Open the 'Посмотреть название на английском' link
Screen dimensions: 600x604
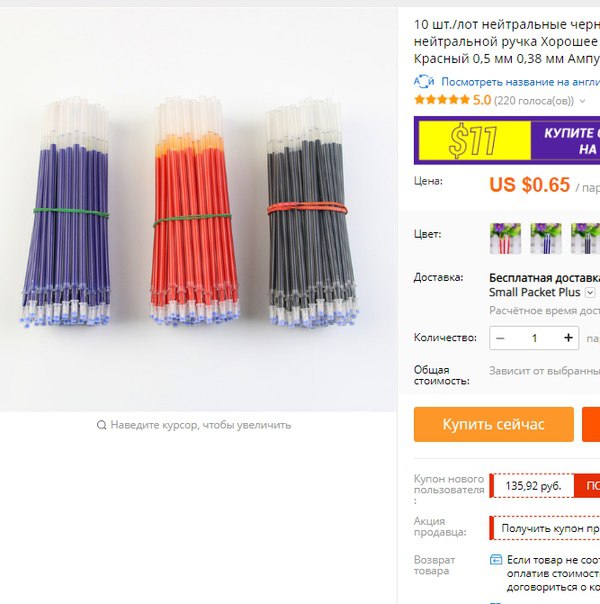pyautogui.click(x=520, y=82)
